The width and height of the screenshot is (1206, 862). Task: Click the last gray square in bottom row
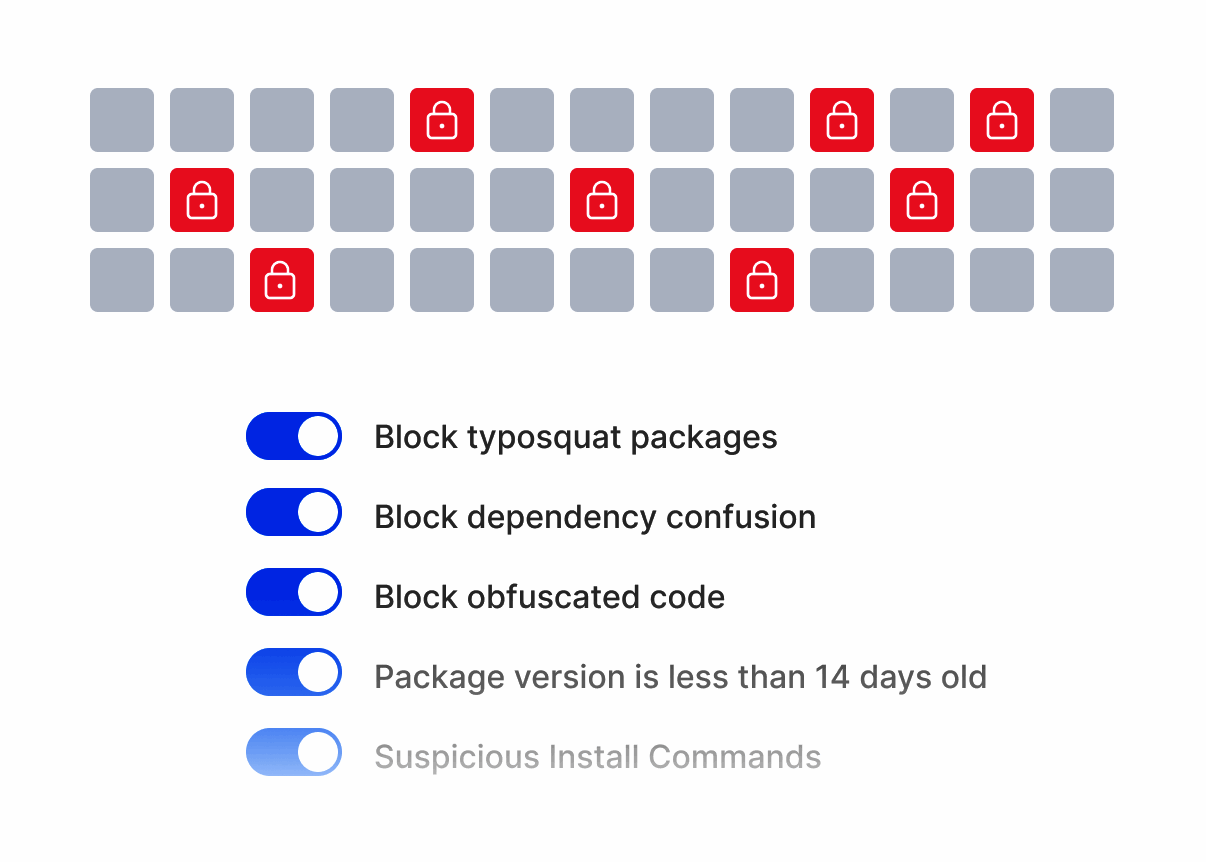click(x=1082, y=280)
